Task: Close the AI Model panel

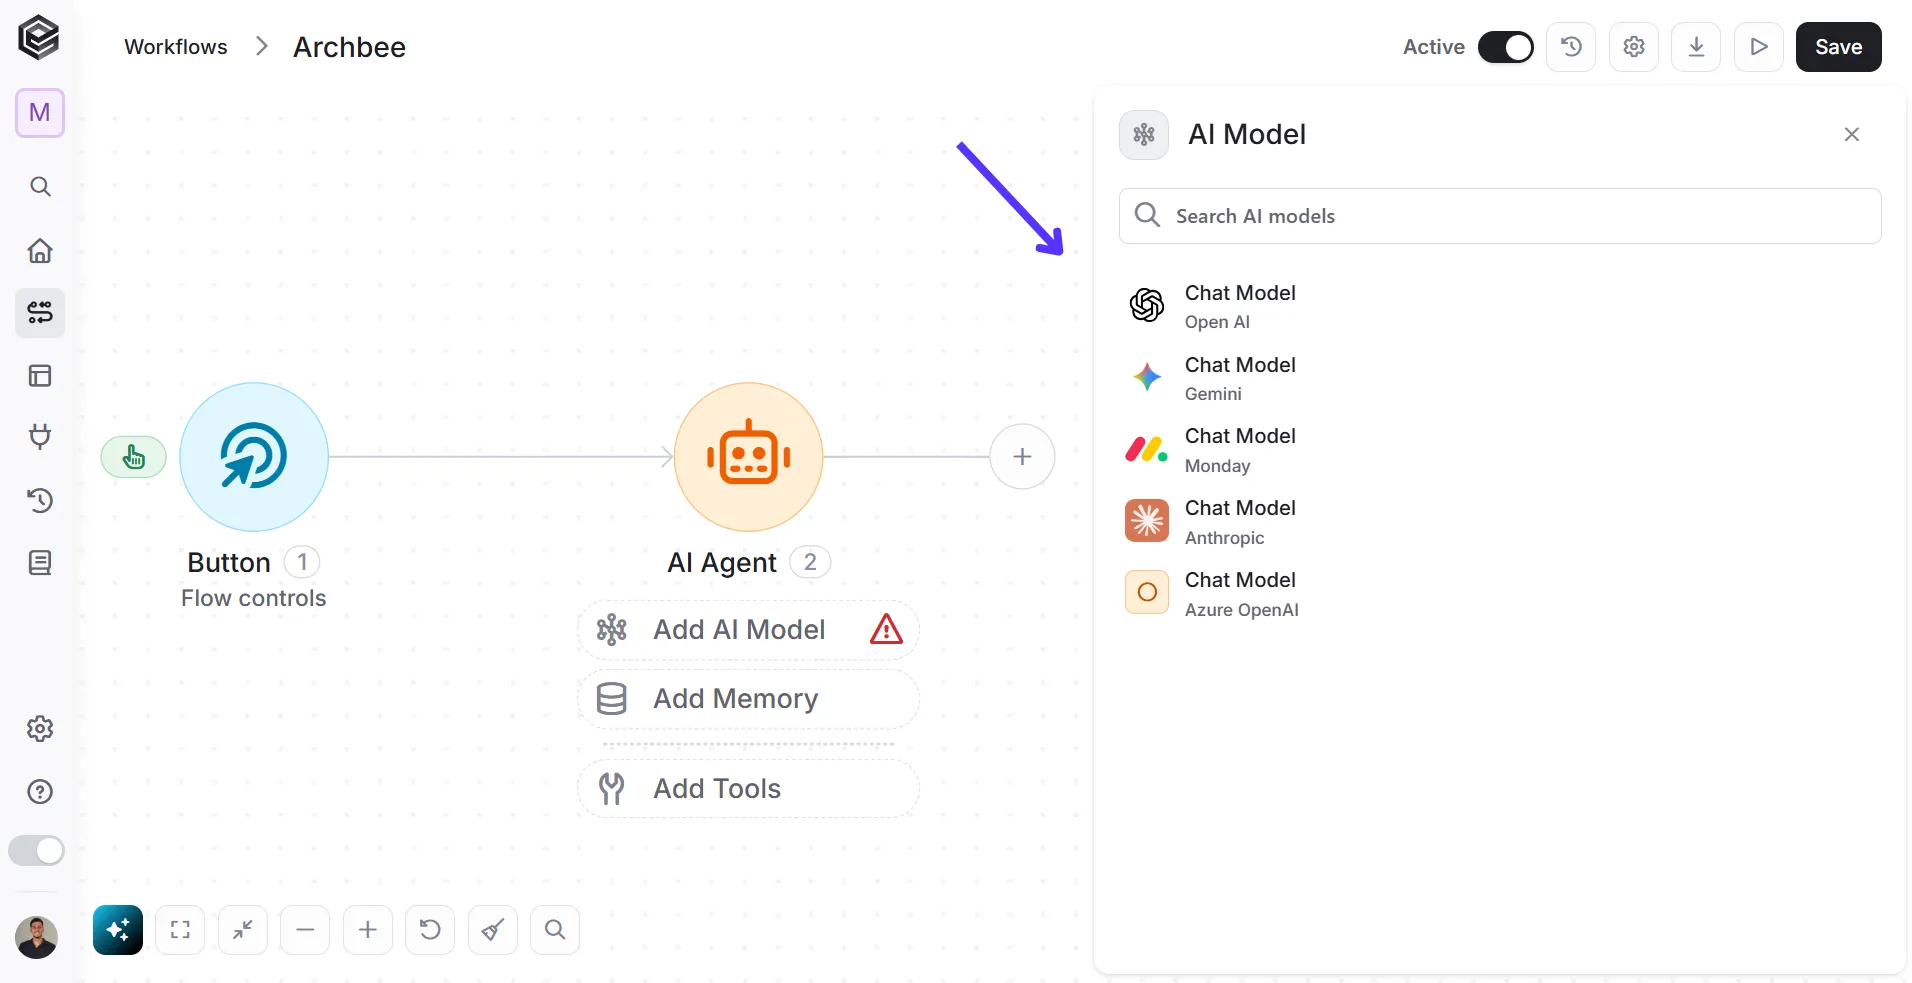Action: [x=1852, y=134]
